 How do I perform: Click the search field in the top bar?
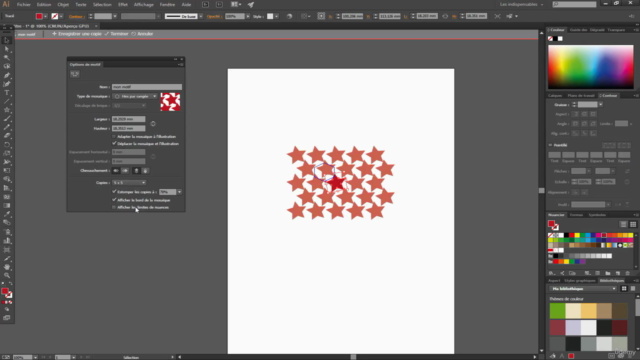(575, 4)
